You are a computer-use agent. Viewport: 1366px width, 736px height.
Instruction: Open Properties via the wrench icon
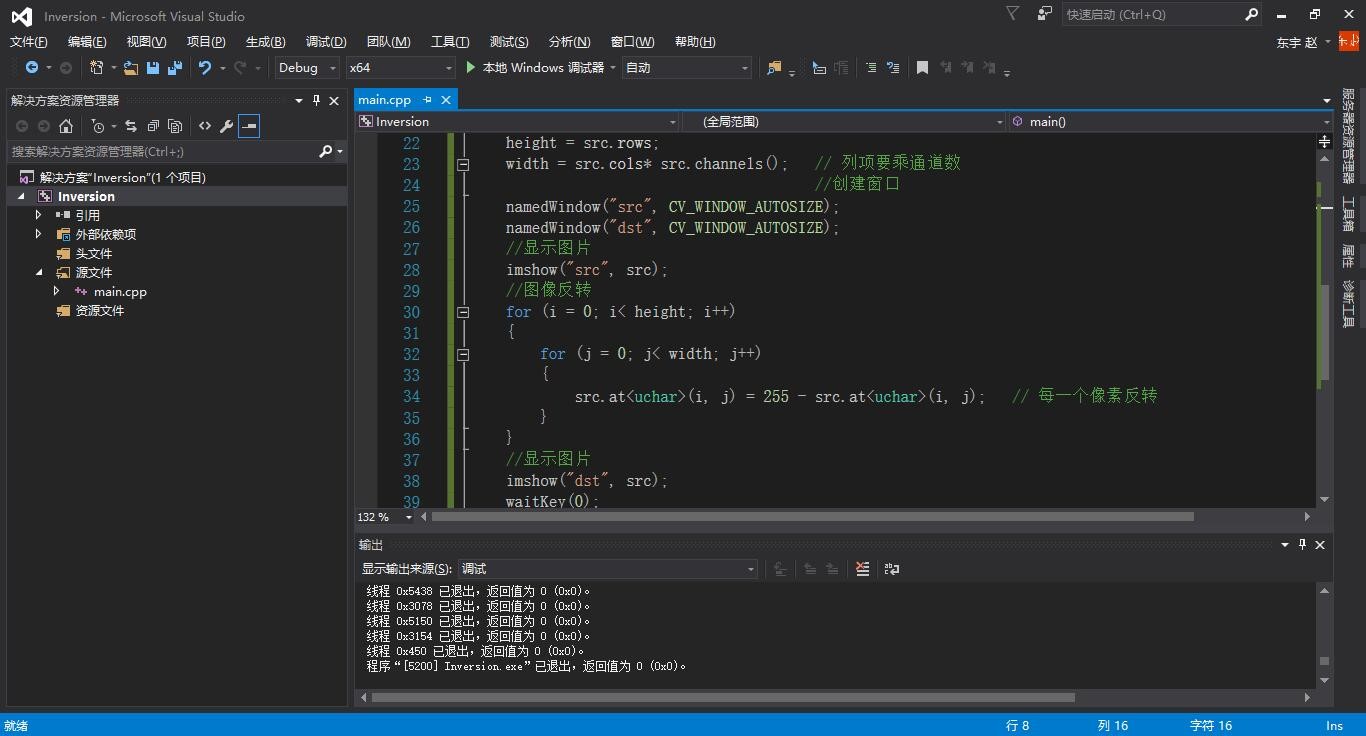(227, 126)
